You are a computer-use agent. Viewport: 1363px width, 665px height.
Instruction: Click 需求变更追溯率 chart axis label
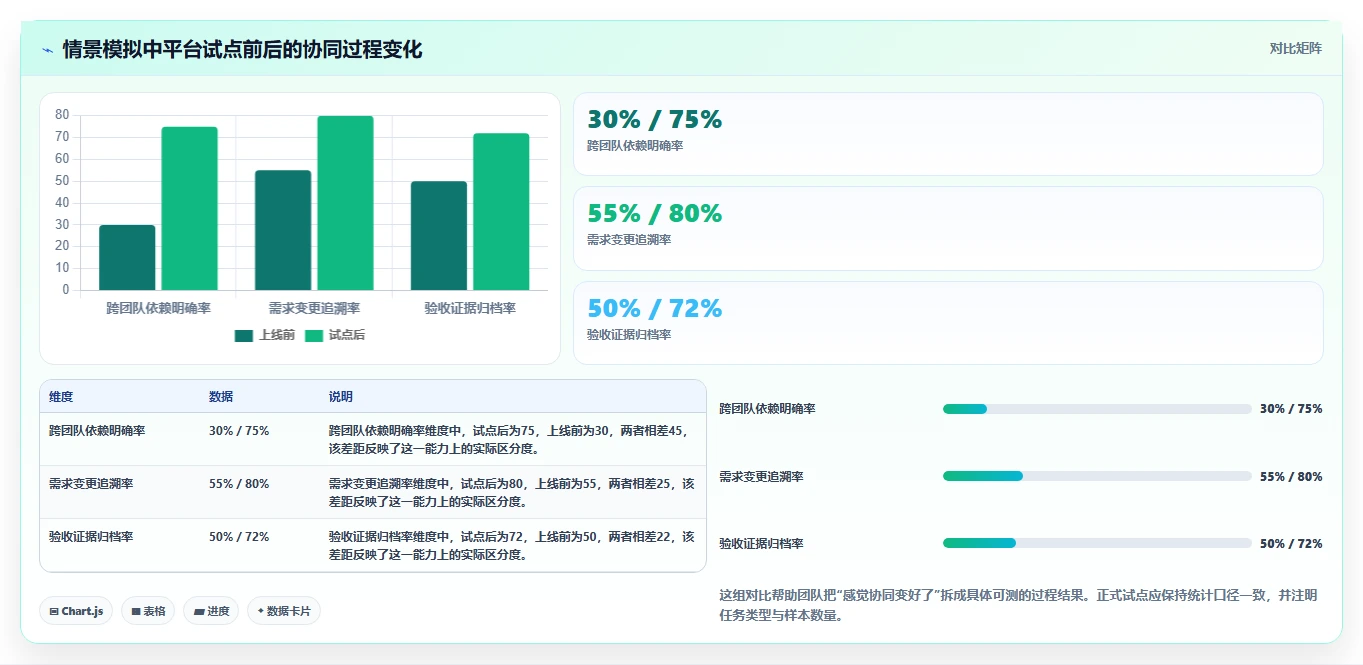click(x=314, y=308)
